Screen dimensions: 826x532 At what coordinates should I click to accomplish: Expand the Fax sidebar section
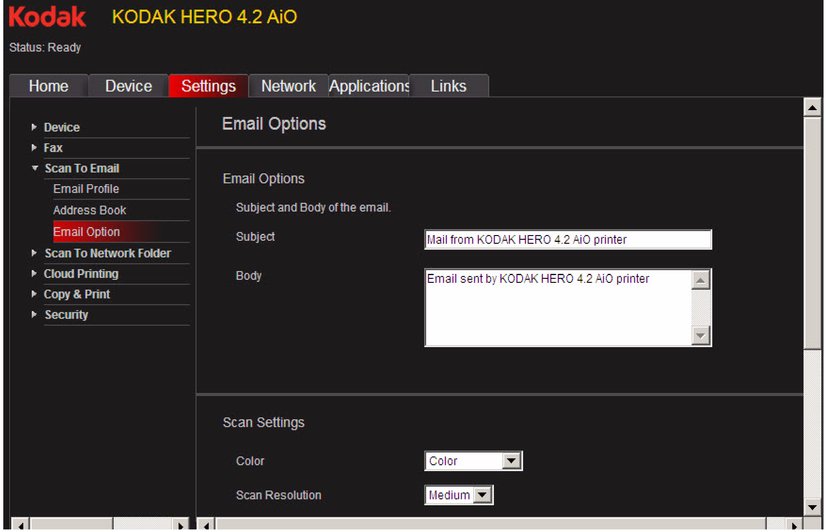coord(53,148)
